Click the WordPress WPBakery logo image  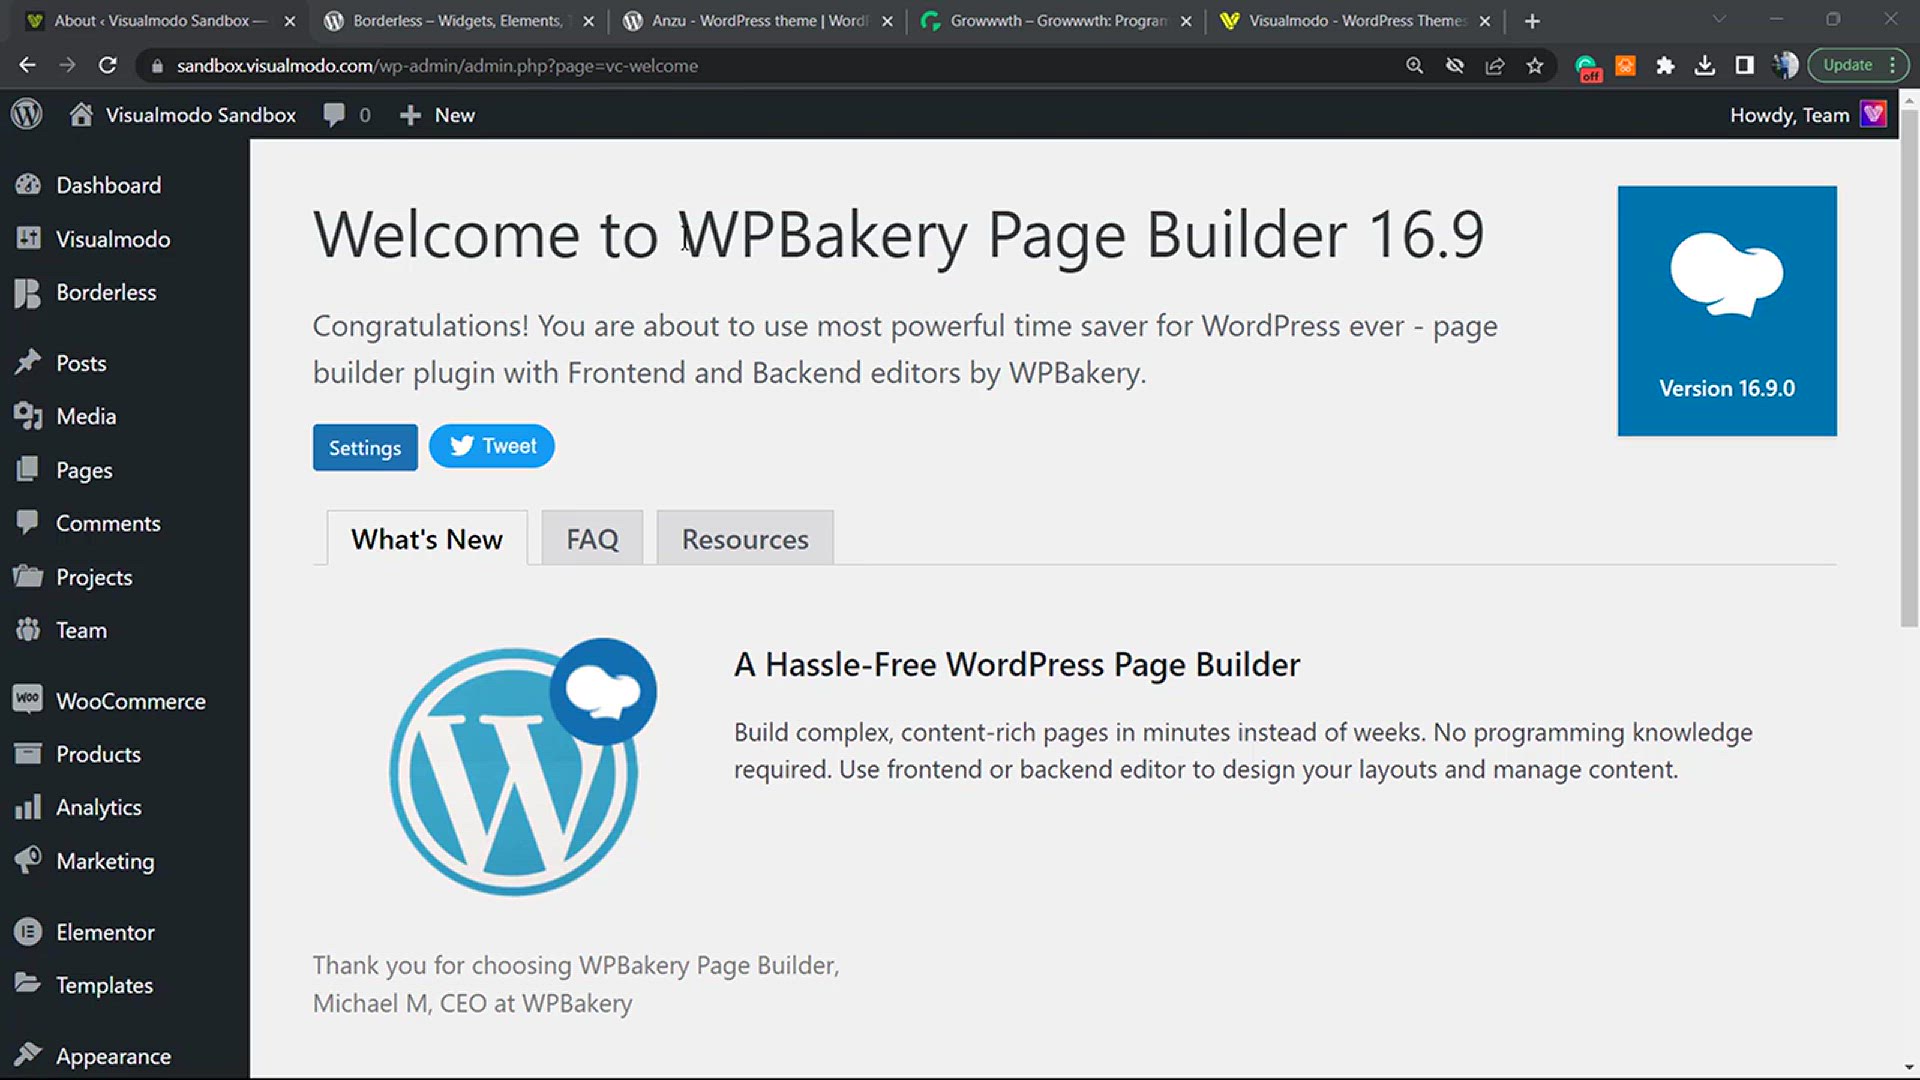click(521, 766)
